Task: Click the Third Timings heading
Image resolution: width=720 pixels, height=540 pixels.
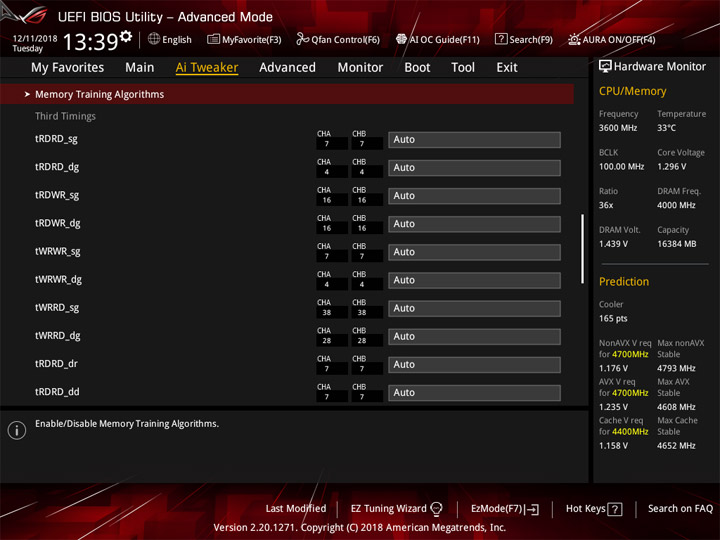Action: tap(65, 116)
